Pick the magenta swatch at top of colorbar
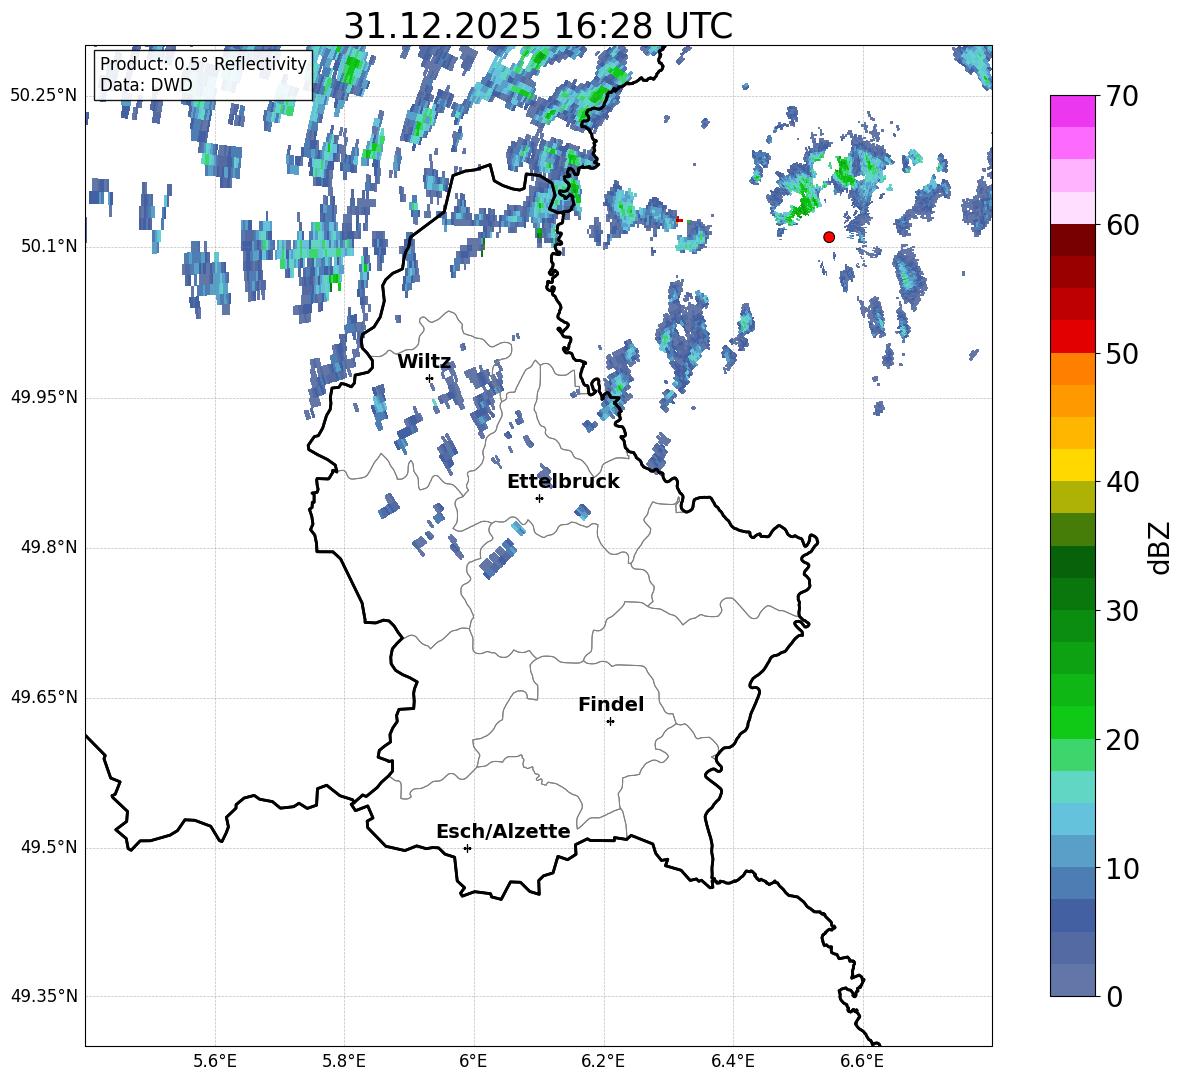Screen dimensions: 1184x1081 pos(1072,111)
